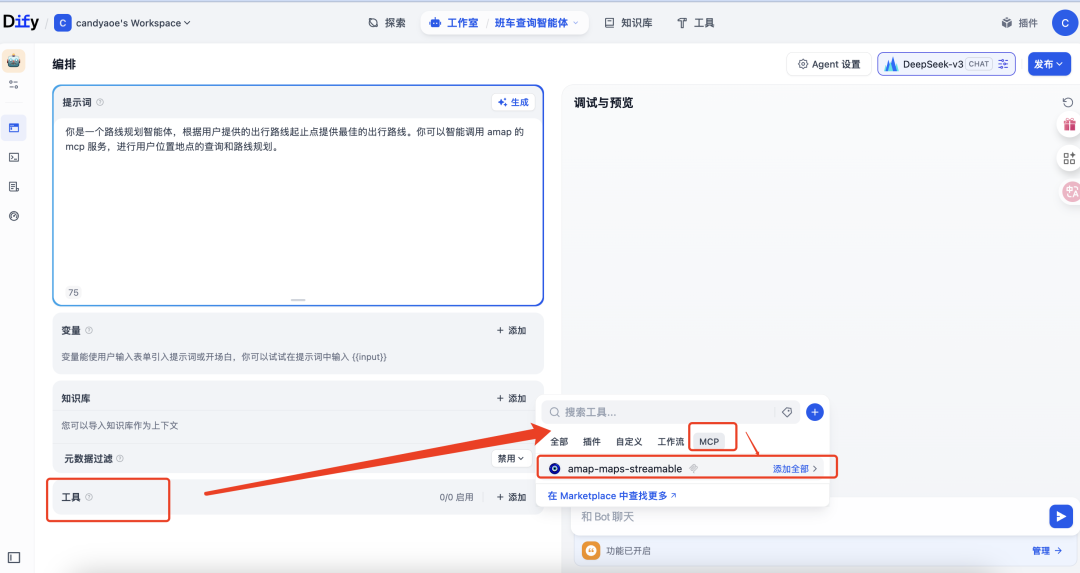1080x573 pixels.
Task: Click the help icon next to 提示词
Action: [x=100, y=102]
